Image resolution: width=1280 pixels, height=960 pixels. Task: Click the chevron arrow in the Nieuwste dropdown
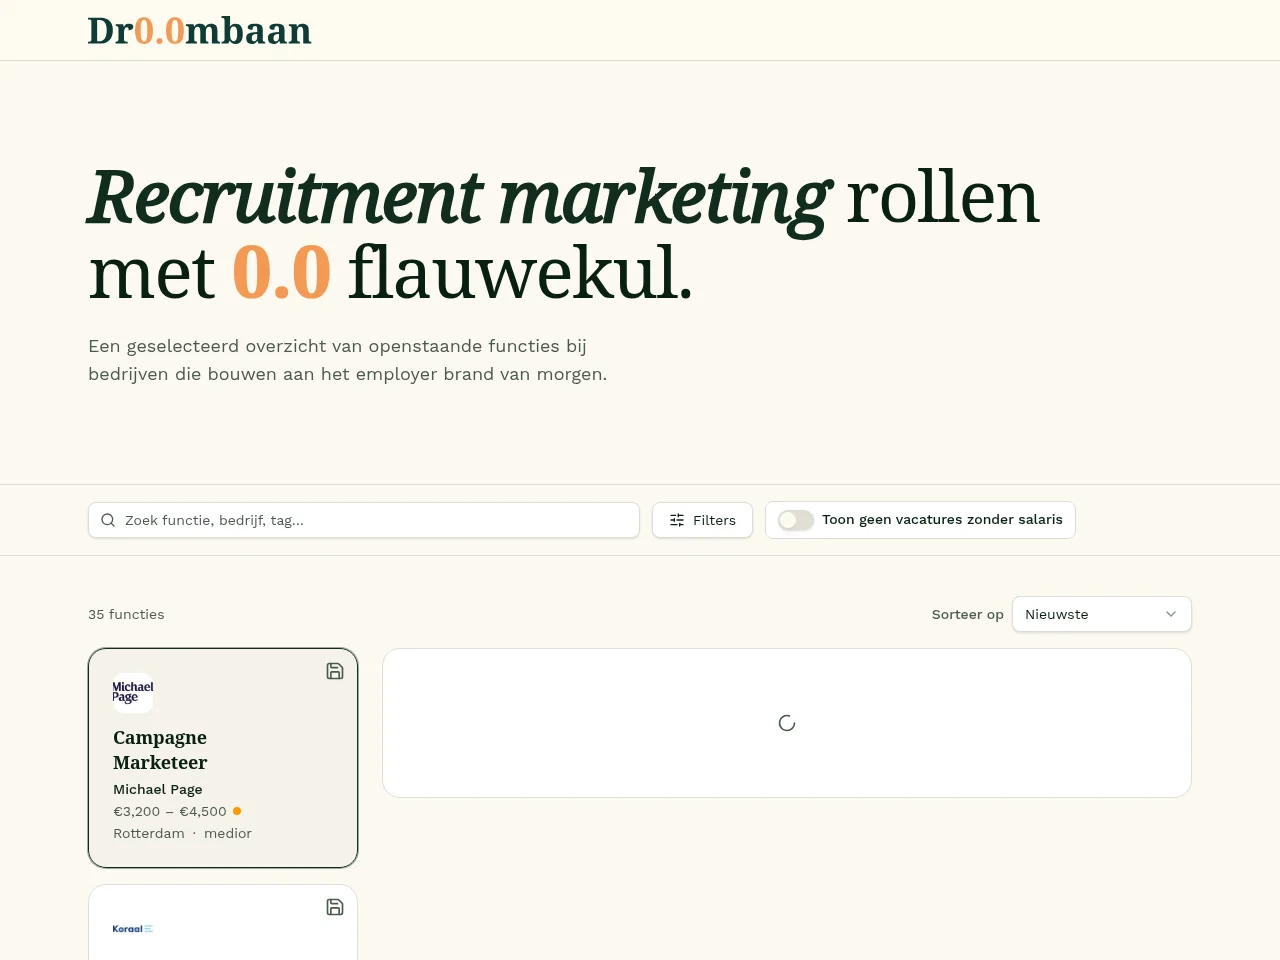pyautogui.click(x=1171, y=614)
